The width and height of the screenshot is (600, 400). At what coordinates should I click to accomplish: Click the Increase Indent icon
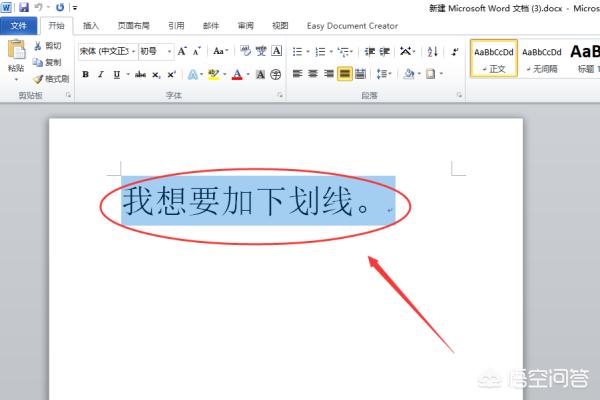pos(385,51)
